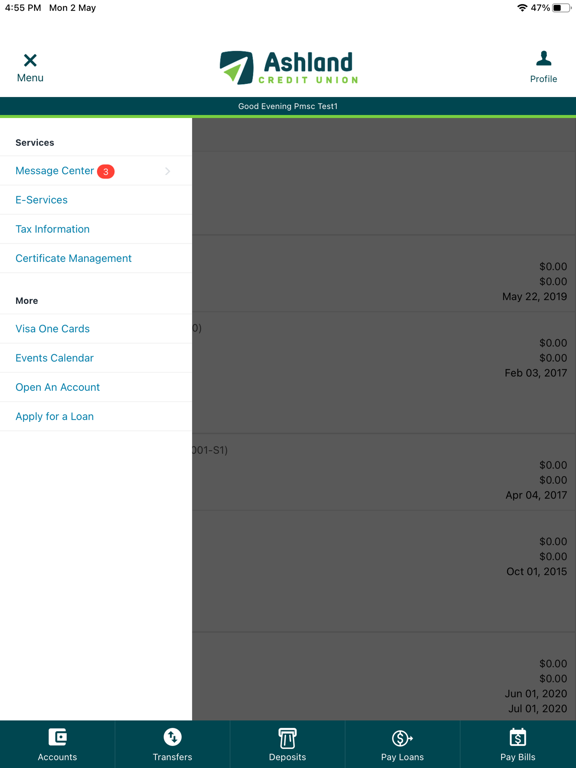Open Message Center
576x768 pixels.
pos(96,171)
